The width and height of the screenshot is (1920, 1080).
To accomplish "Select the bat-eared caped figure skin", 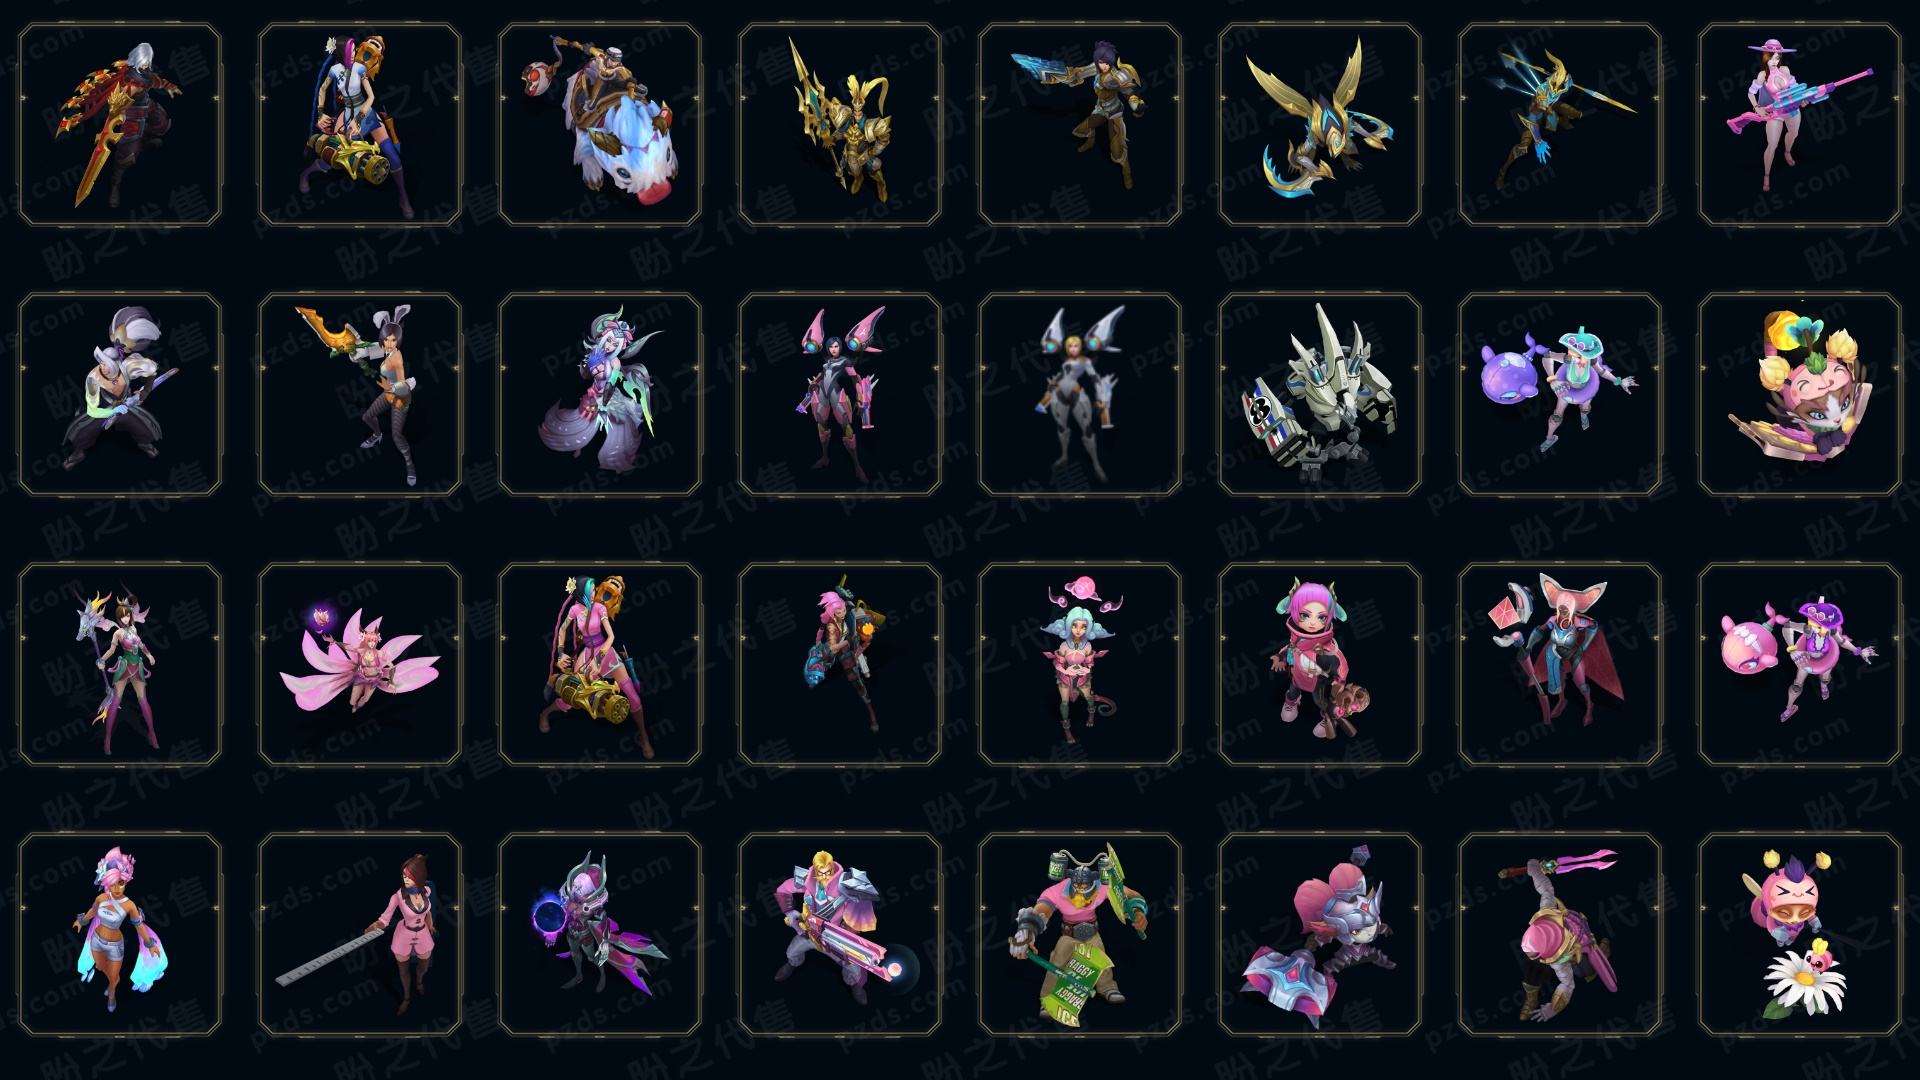I will (x=1560, y=664).
